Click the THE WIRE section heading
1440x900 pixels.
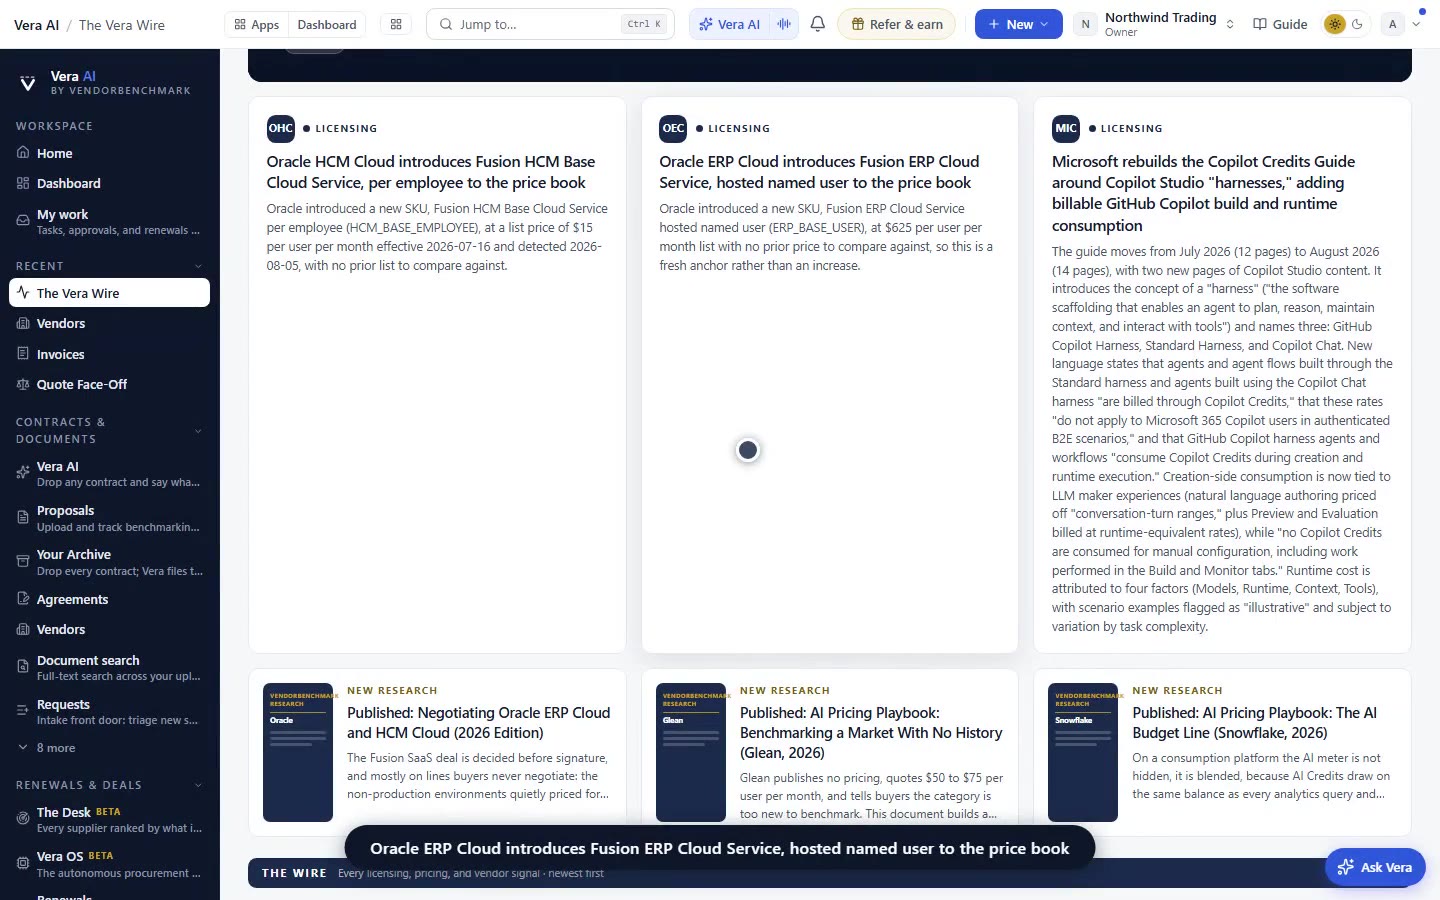(x=294, y=873)
